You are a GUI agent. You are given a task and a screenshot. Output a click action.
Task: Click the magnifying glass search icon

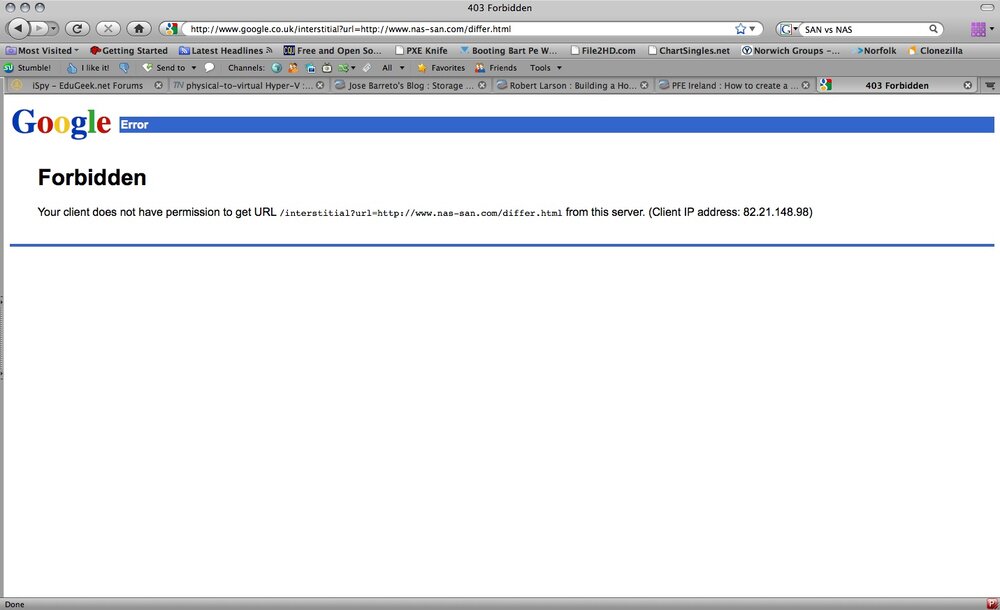click(x=933, y=29)
